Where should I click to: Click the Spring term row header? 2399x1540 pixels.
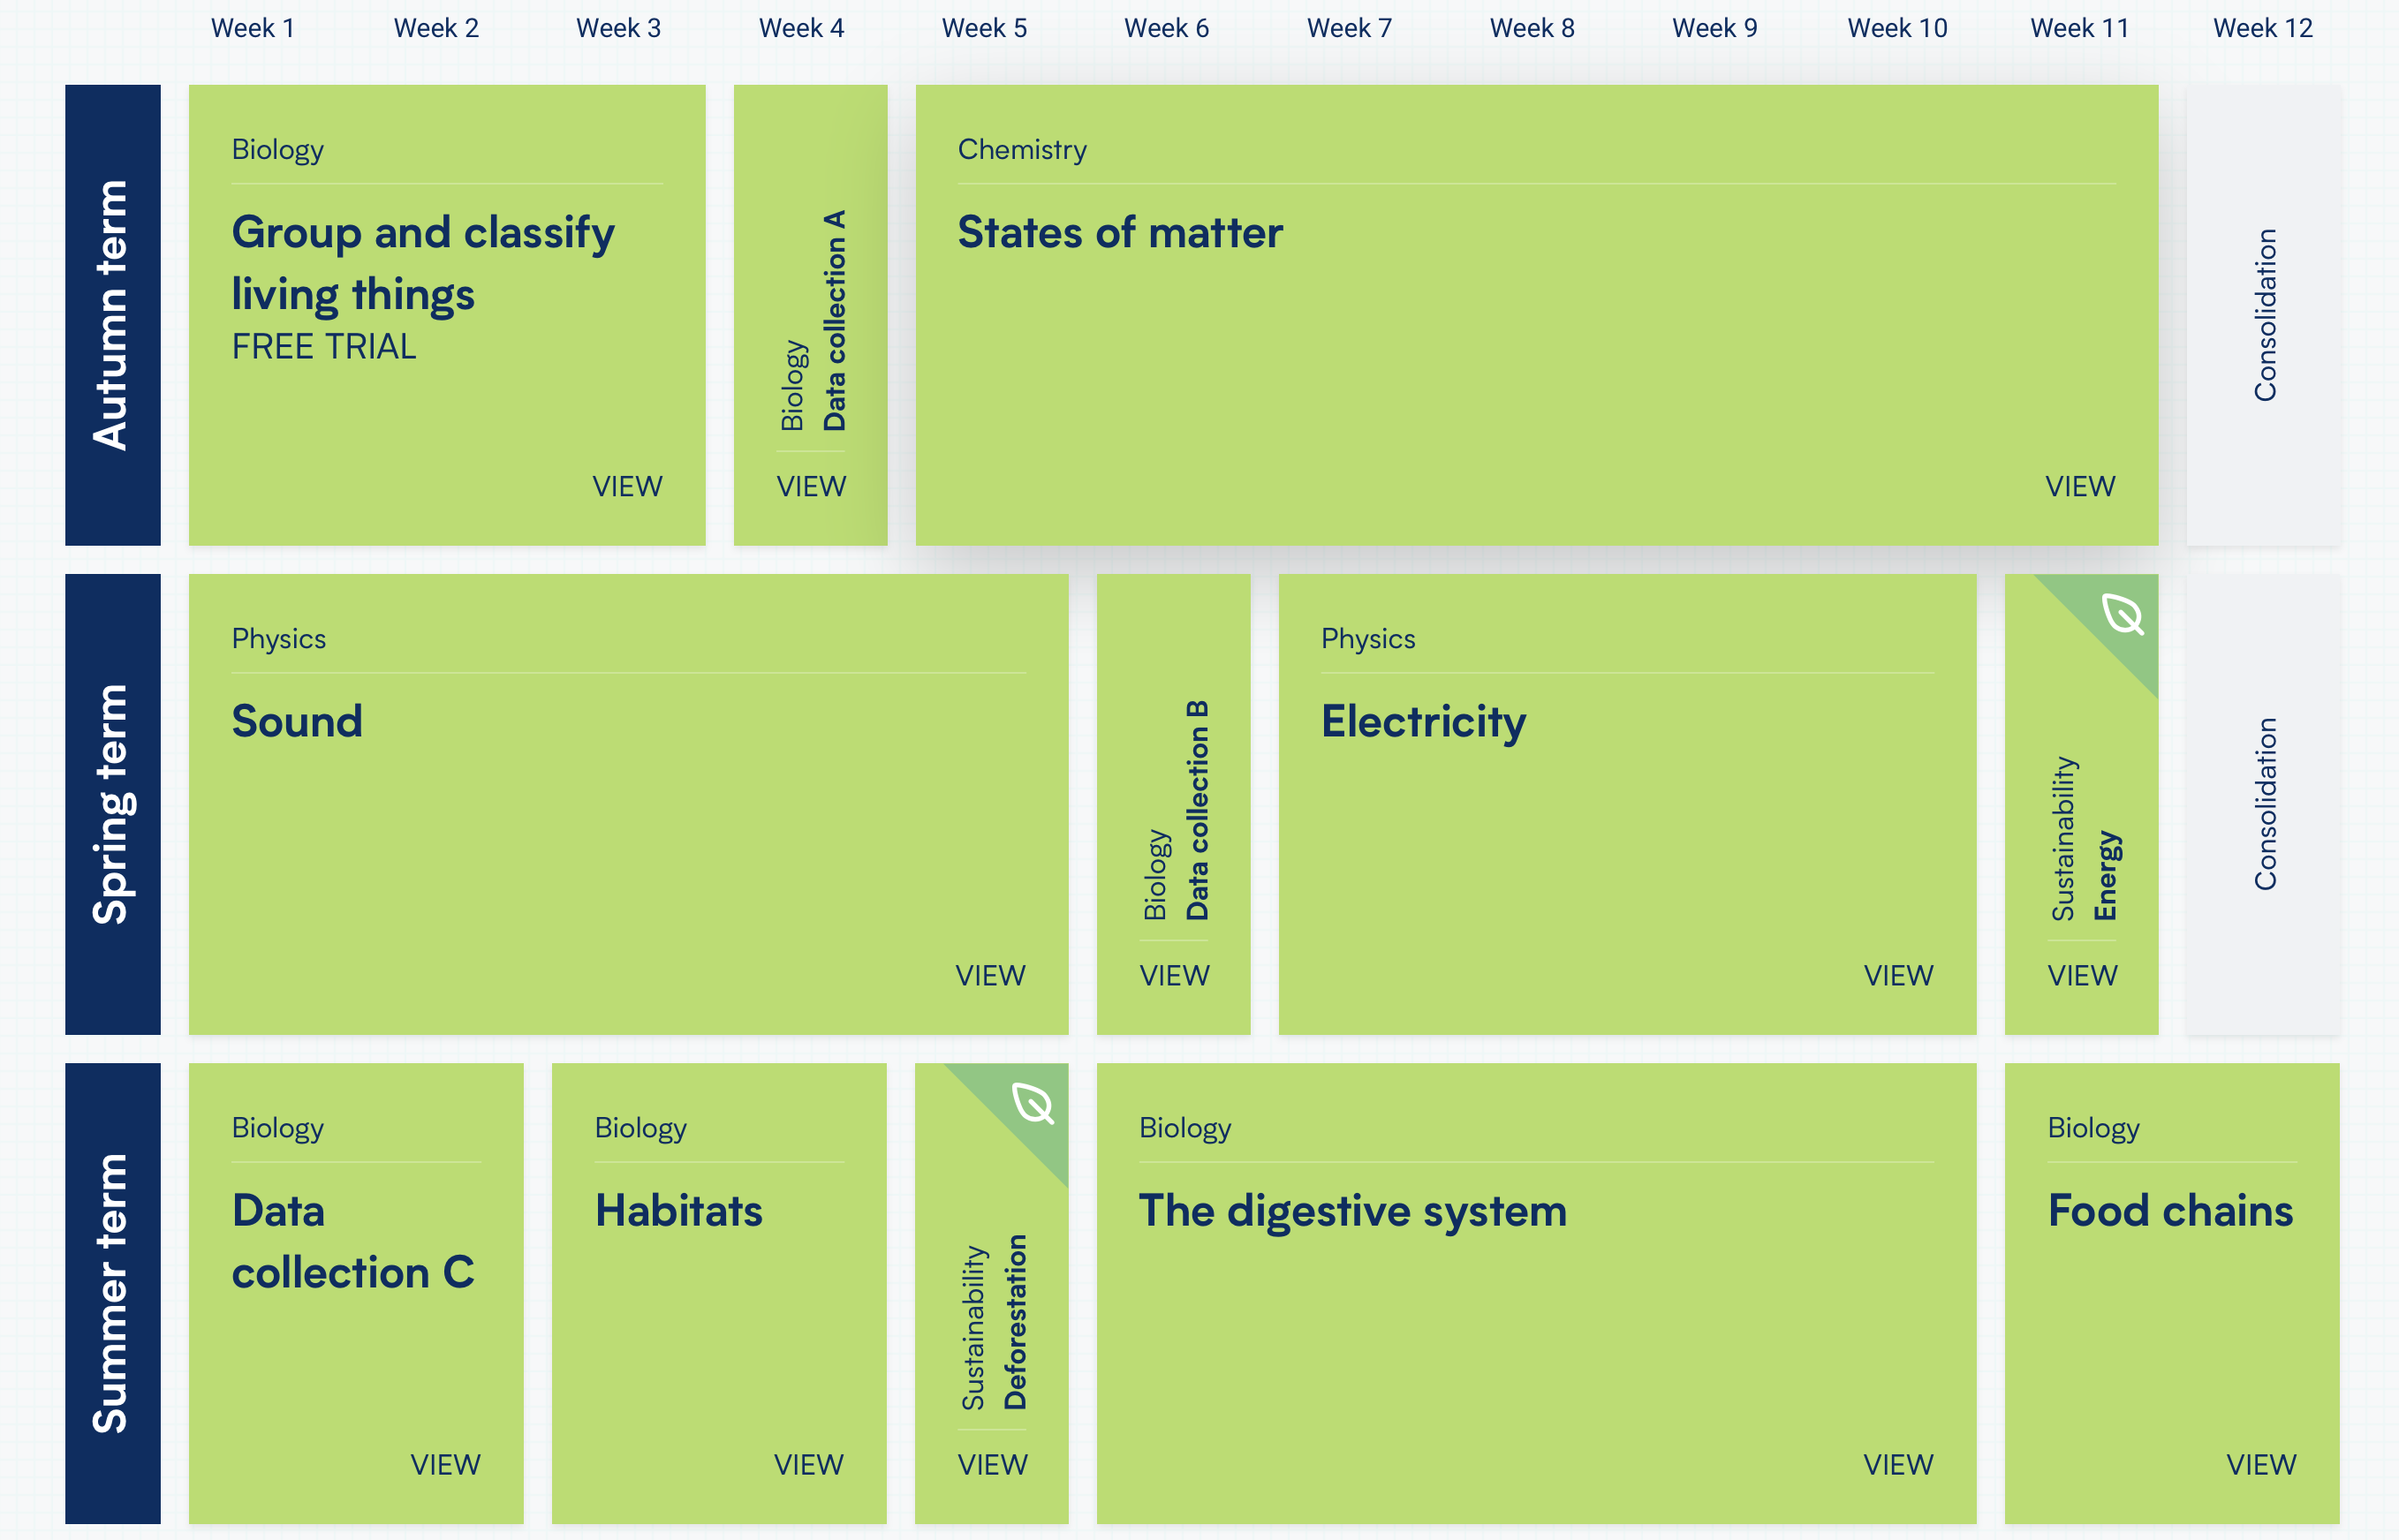(113, 804)
